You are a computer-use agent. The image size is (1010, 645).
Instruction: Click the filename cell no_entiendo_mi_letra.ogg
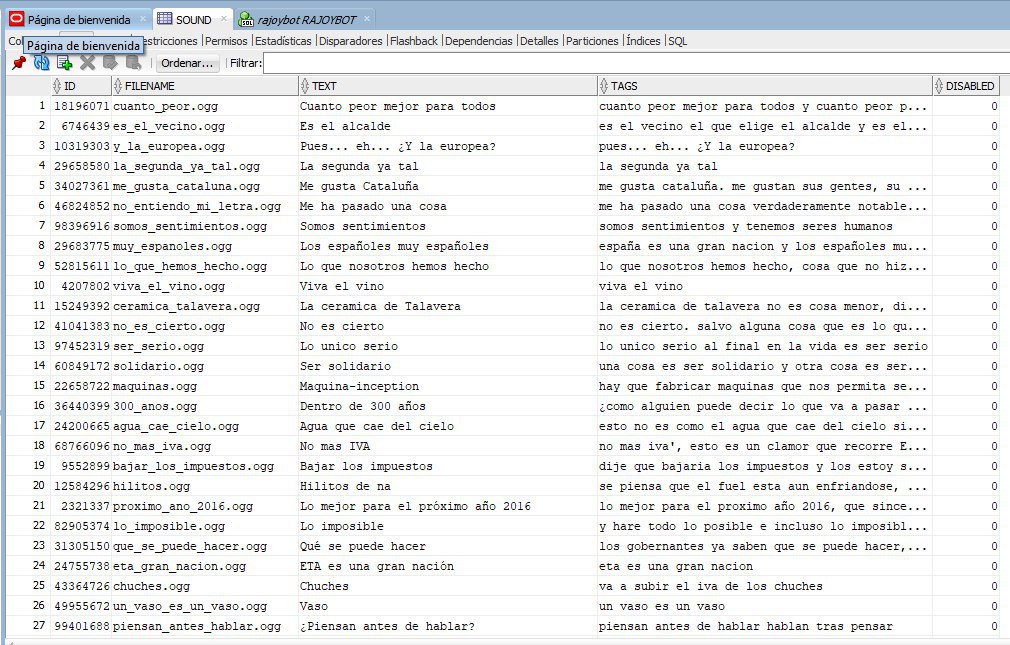(x=205, y=206)
